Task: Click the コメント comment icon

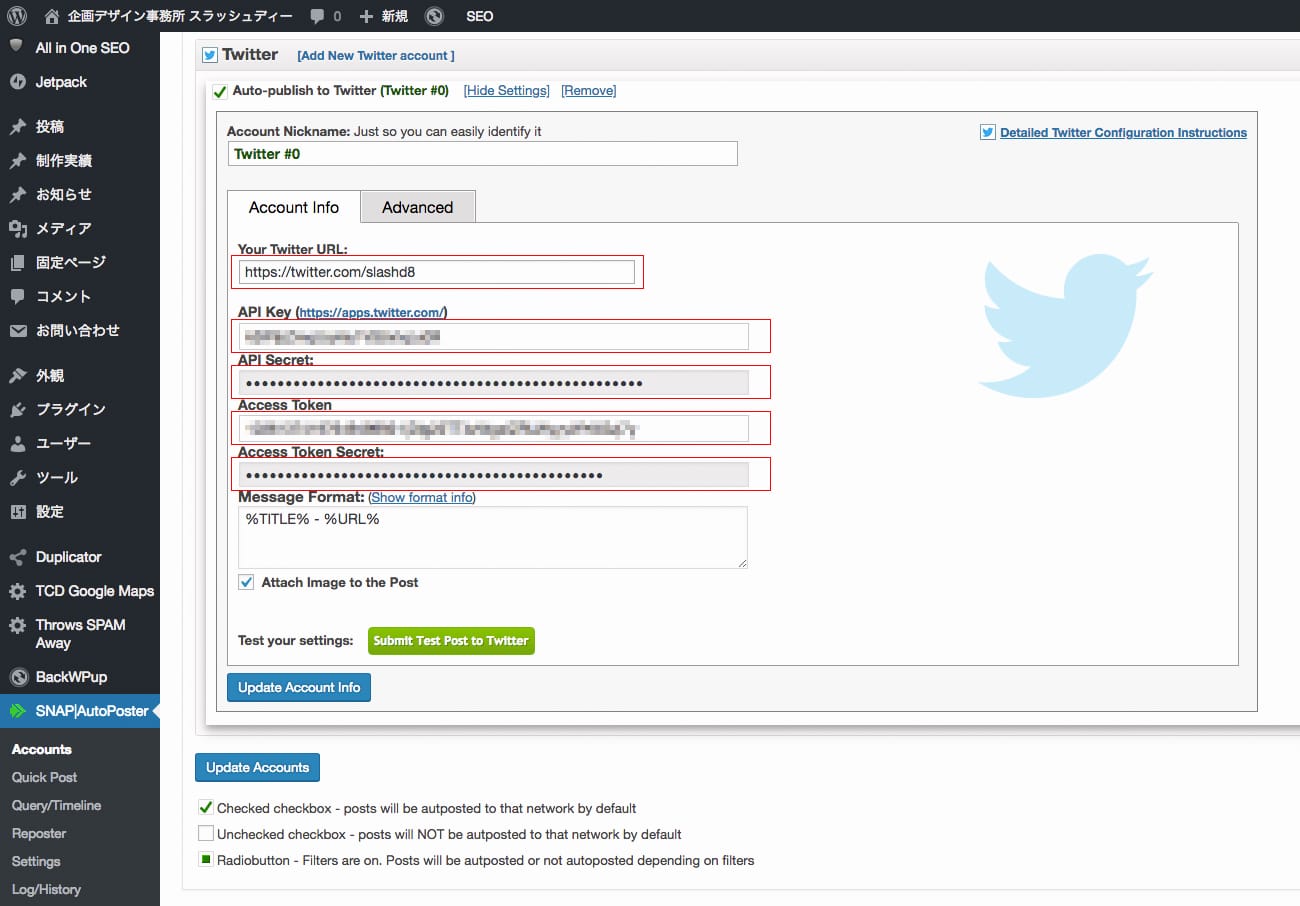Action: (x=17, y=297)
